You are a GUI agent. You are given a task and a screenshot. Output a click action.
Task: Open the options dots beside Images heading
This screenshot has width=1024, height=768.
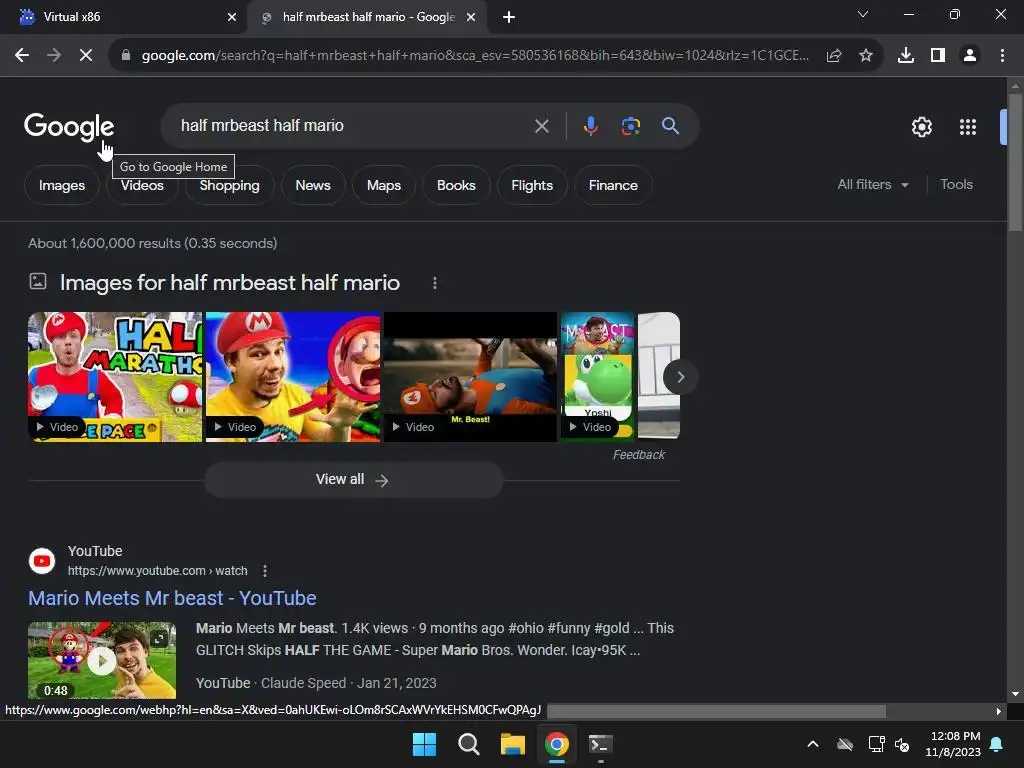click(435, 283)
